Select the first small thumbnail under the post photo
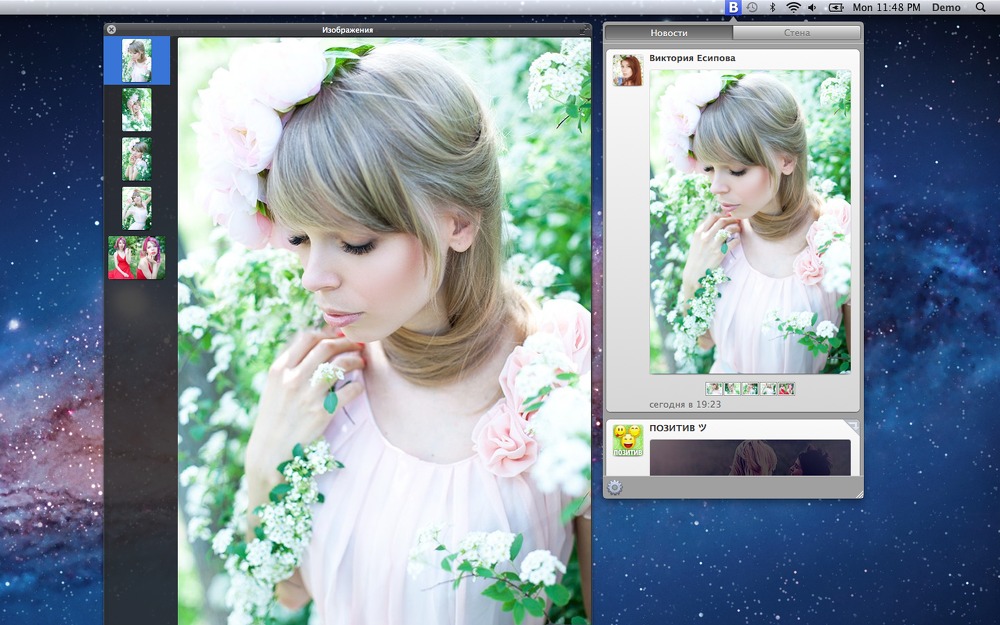 714,388
